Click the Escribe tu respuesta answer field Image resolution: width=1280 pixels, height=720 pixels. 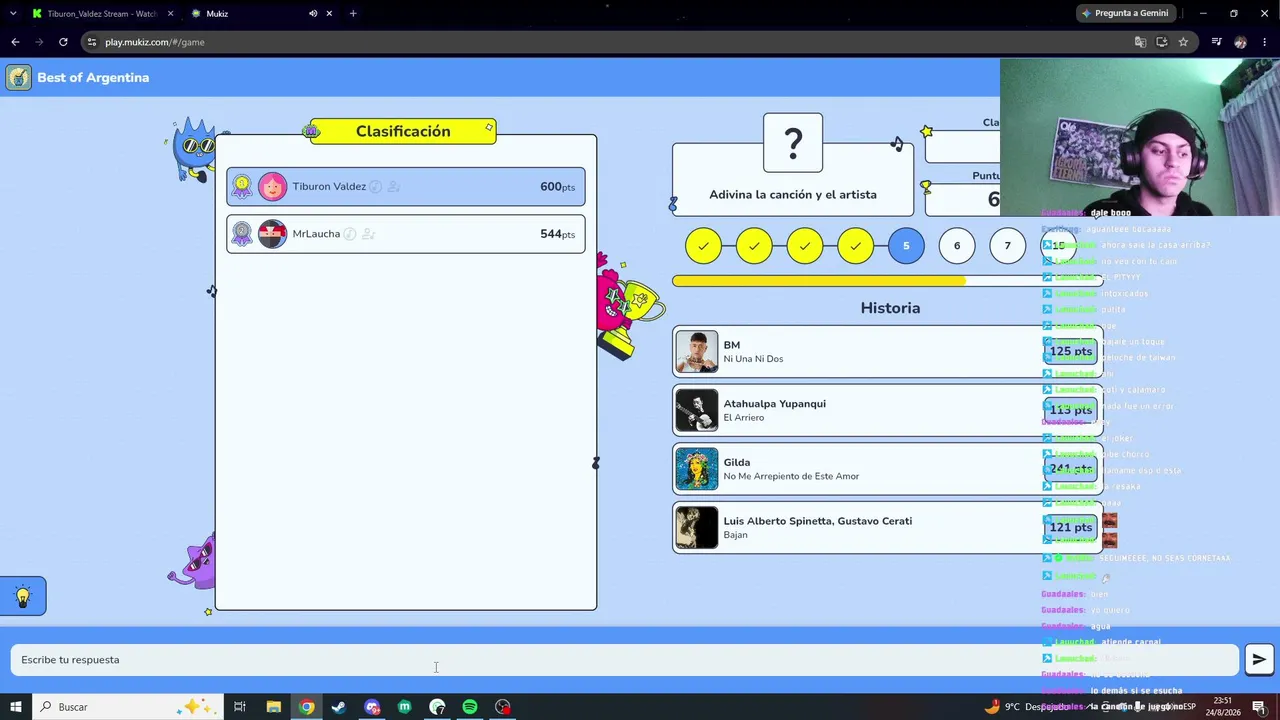[x=625, y=660]
